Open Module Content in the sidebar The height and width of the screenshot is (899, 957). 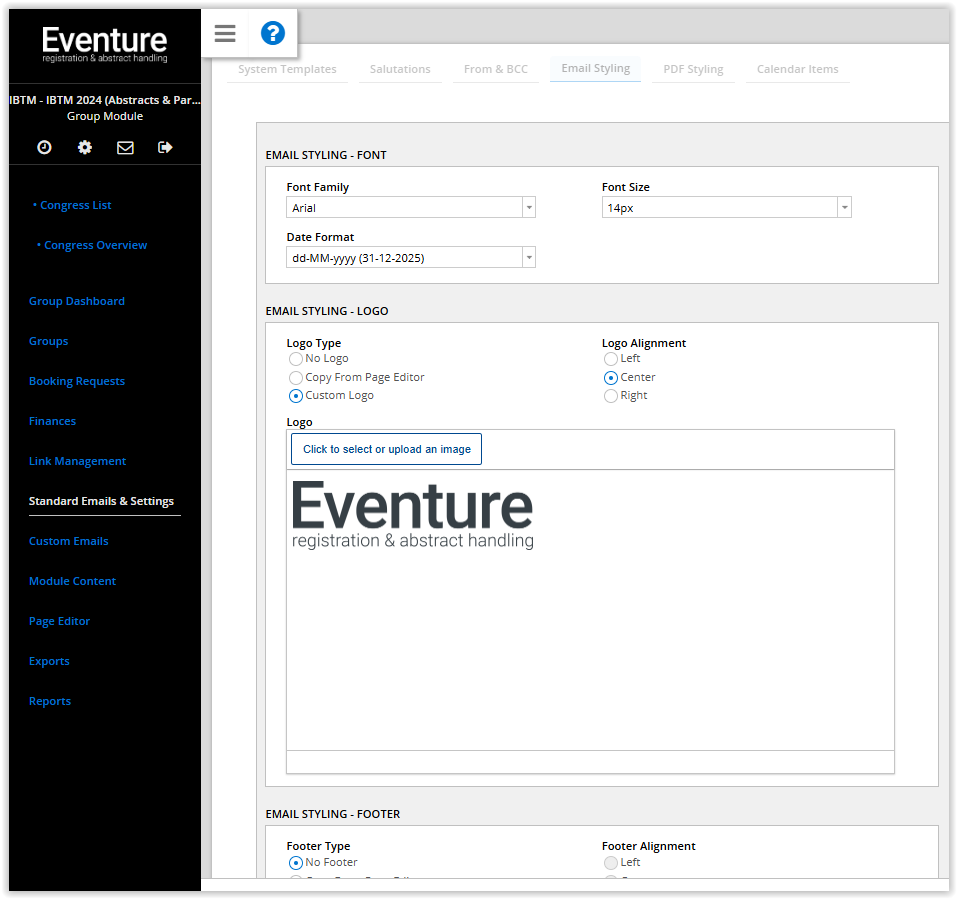[x=72, y=581]
